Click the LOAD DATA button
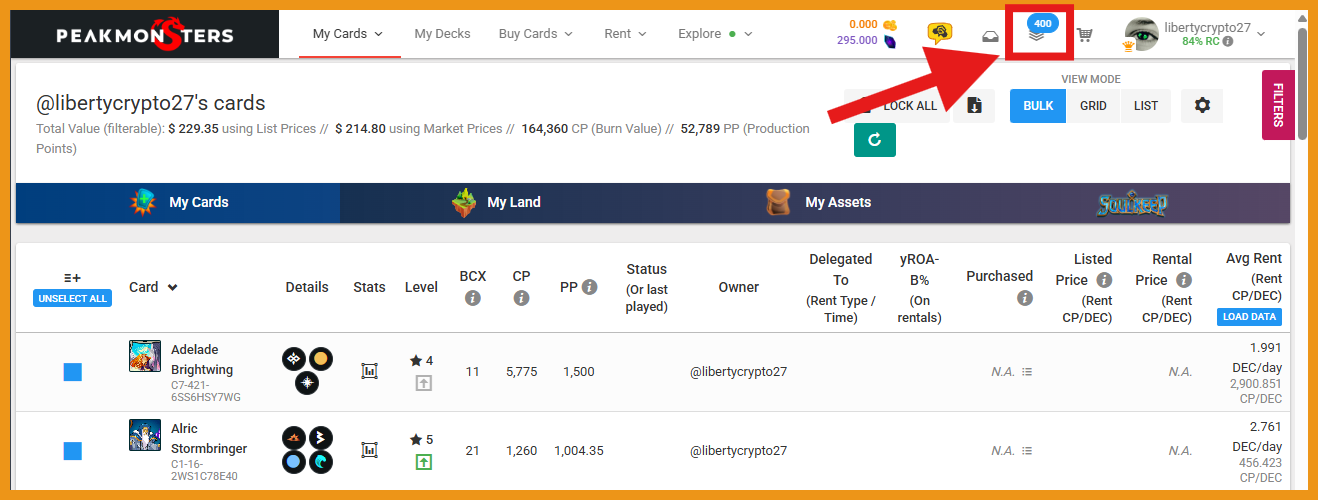This screenshot has width=1318, height=500. point(1249,317)
